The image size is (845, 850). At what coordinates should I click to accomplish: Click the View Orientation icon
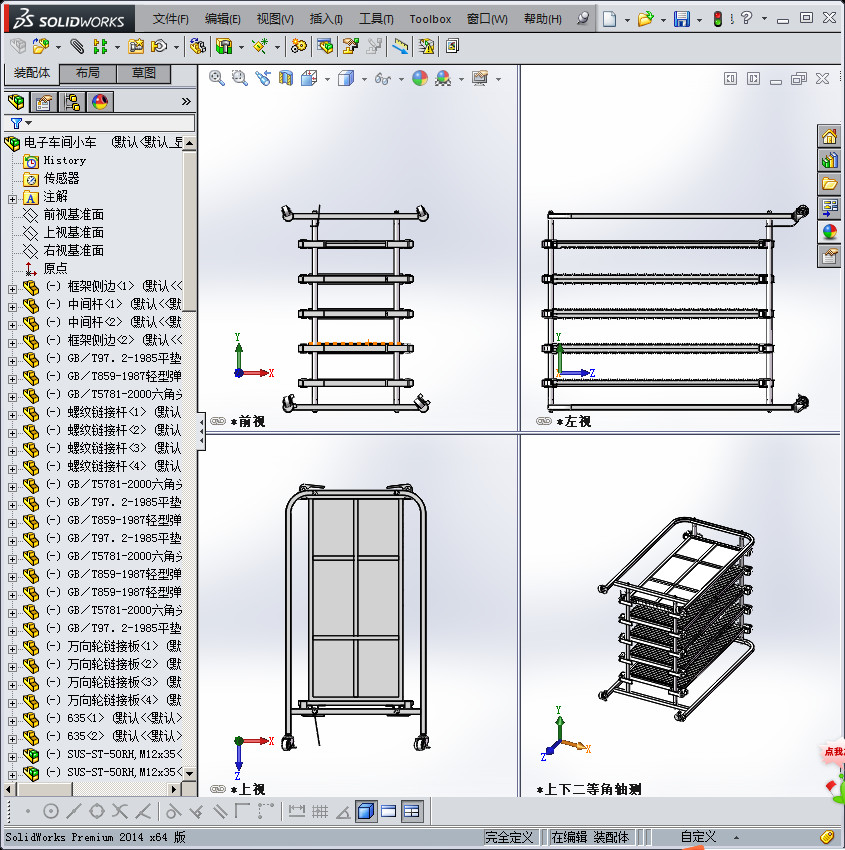click(x=309, y=78)
